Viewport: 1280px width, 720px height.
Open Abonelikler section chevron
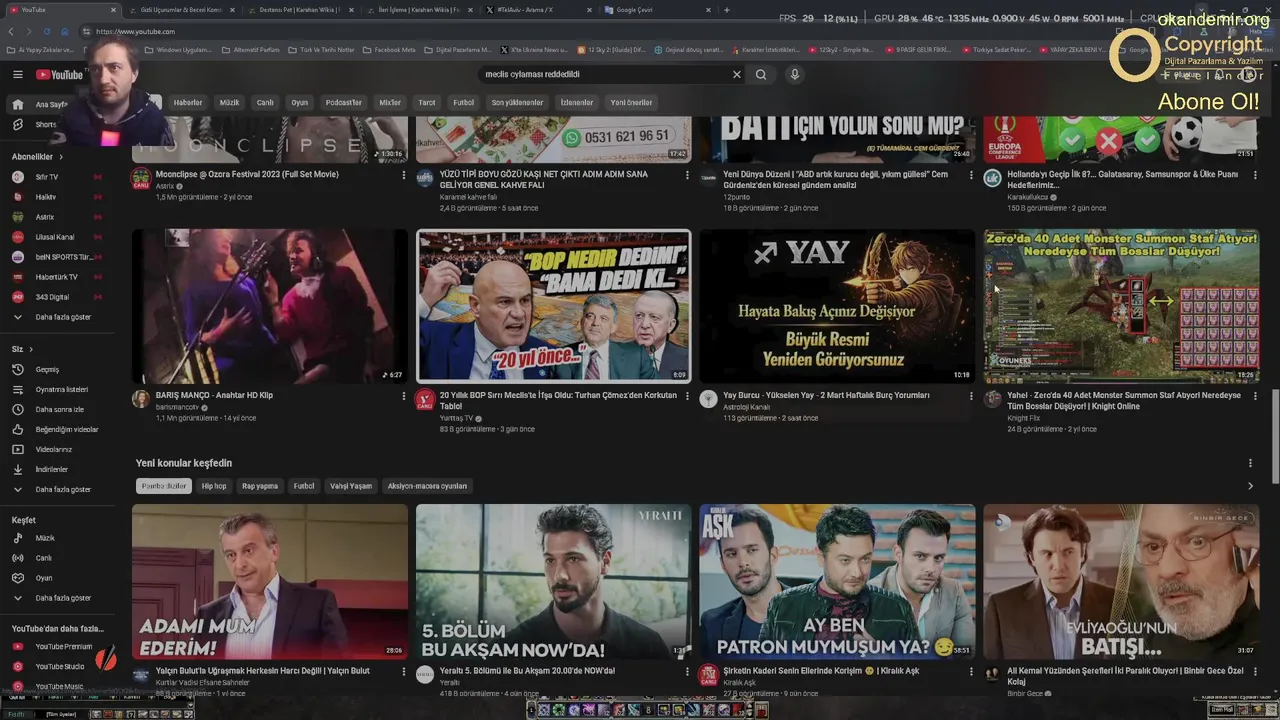coord(60,157)
